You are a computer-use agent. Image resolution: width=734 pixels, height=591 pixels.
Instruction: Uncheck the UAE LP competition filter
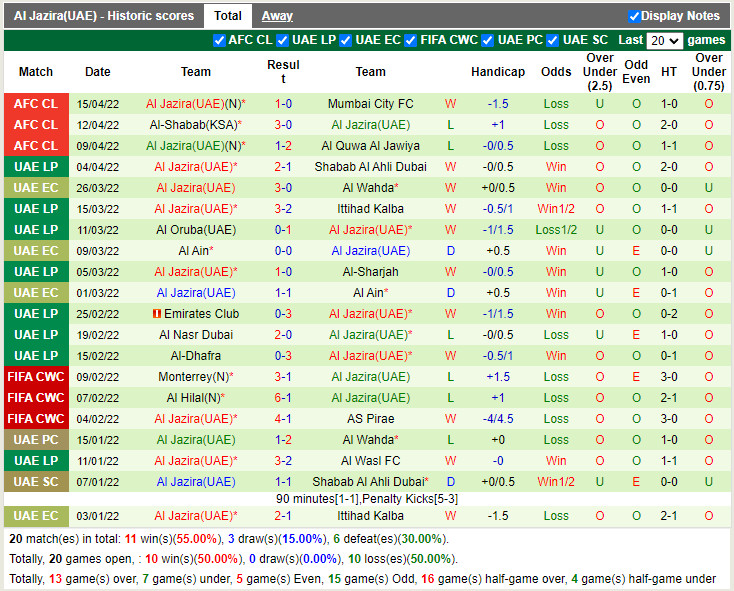(282, 41)
